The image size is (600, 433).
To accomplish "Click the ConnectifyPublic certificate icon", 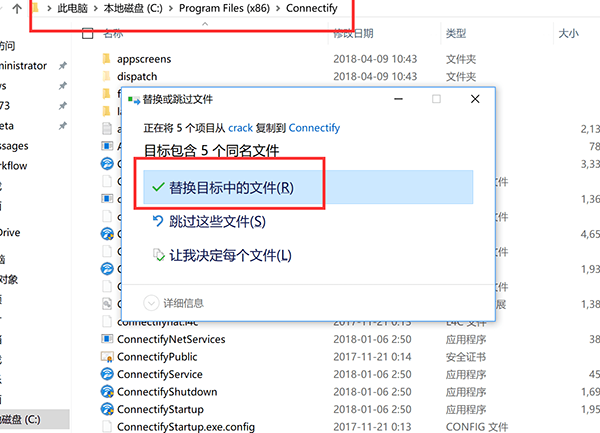I will click(107, 356).
